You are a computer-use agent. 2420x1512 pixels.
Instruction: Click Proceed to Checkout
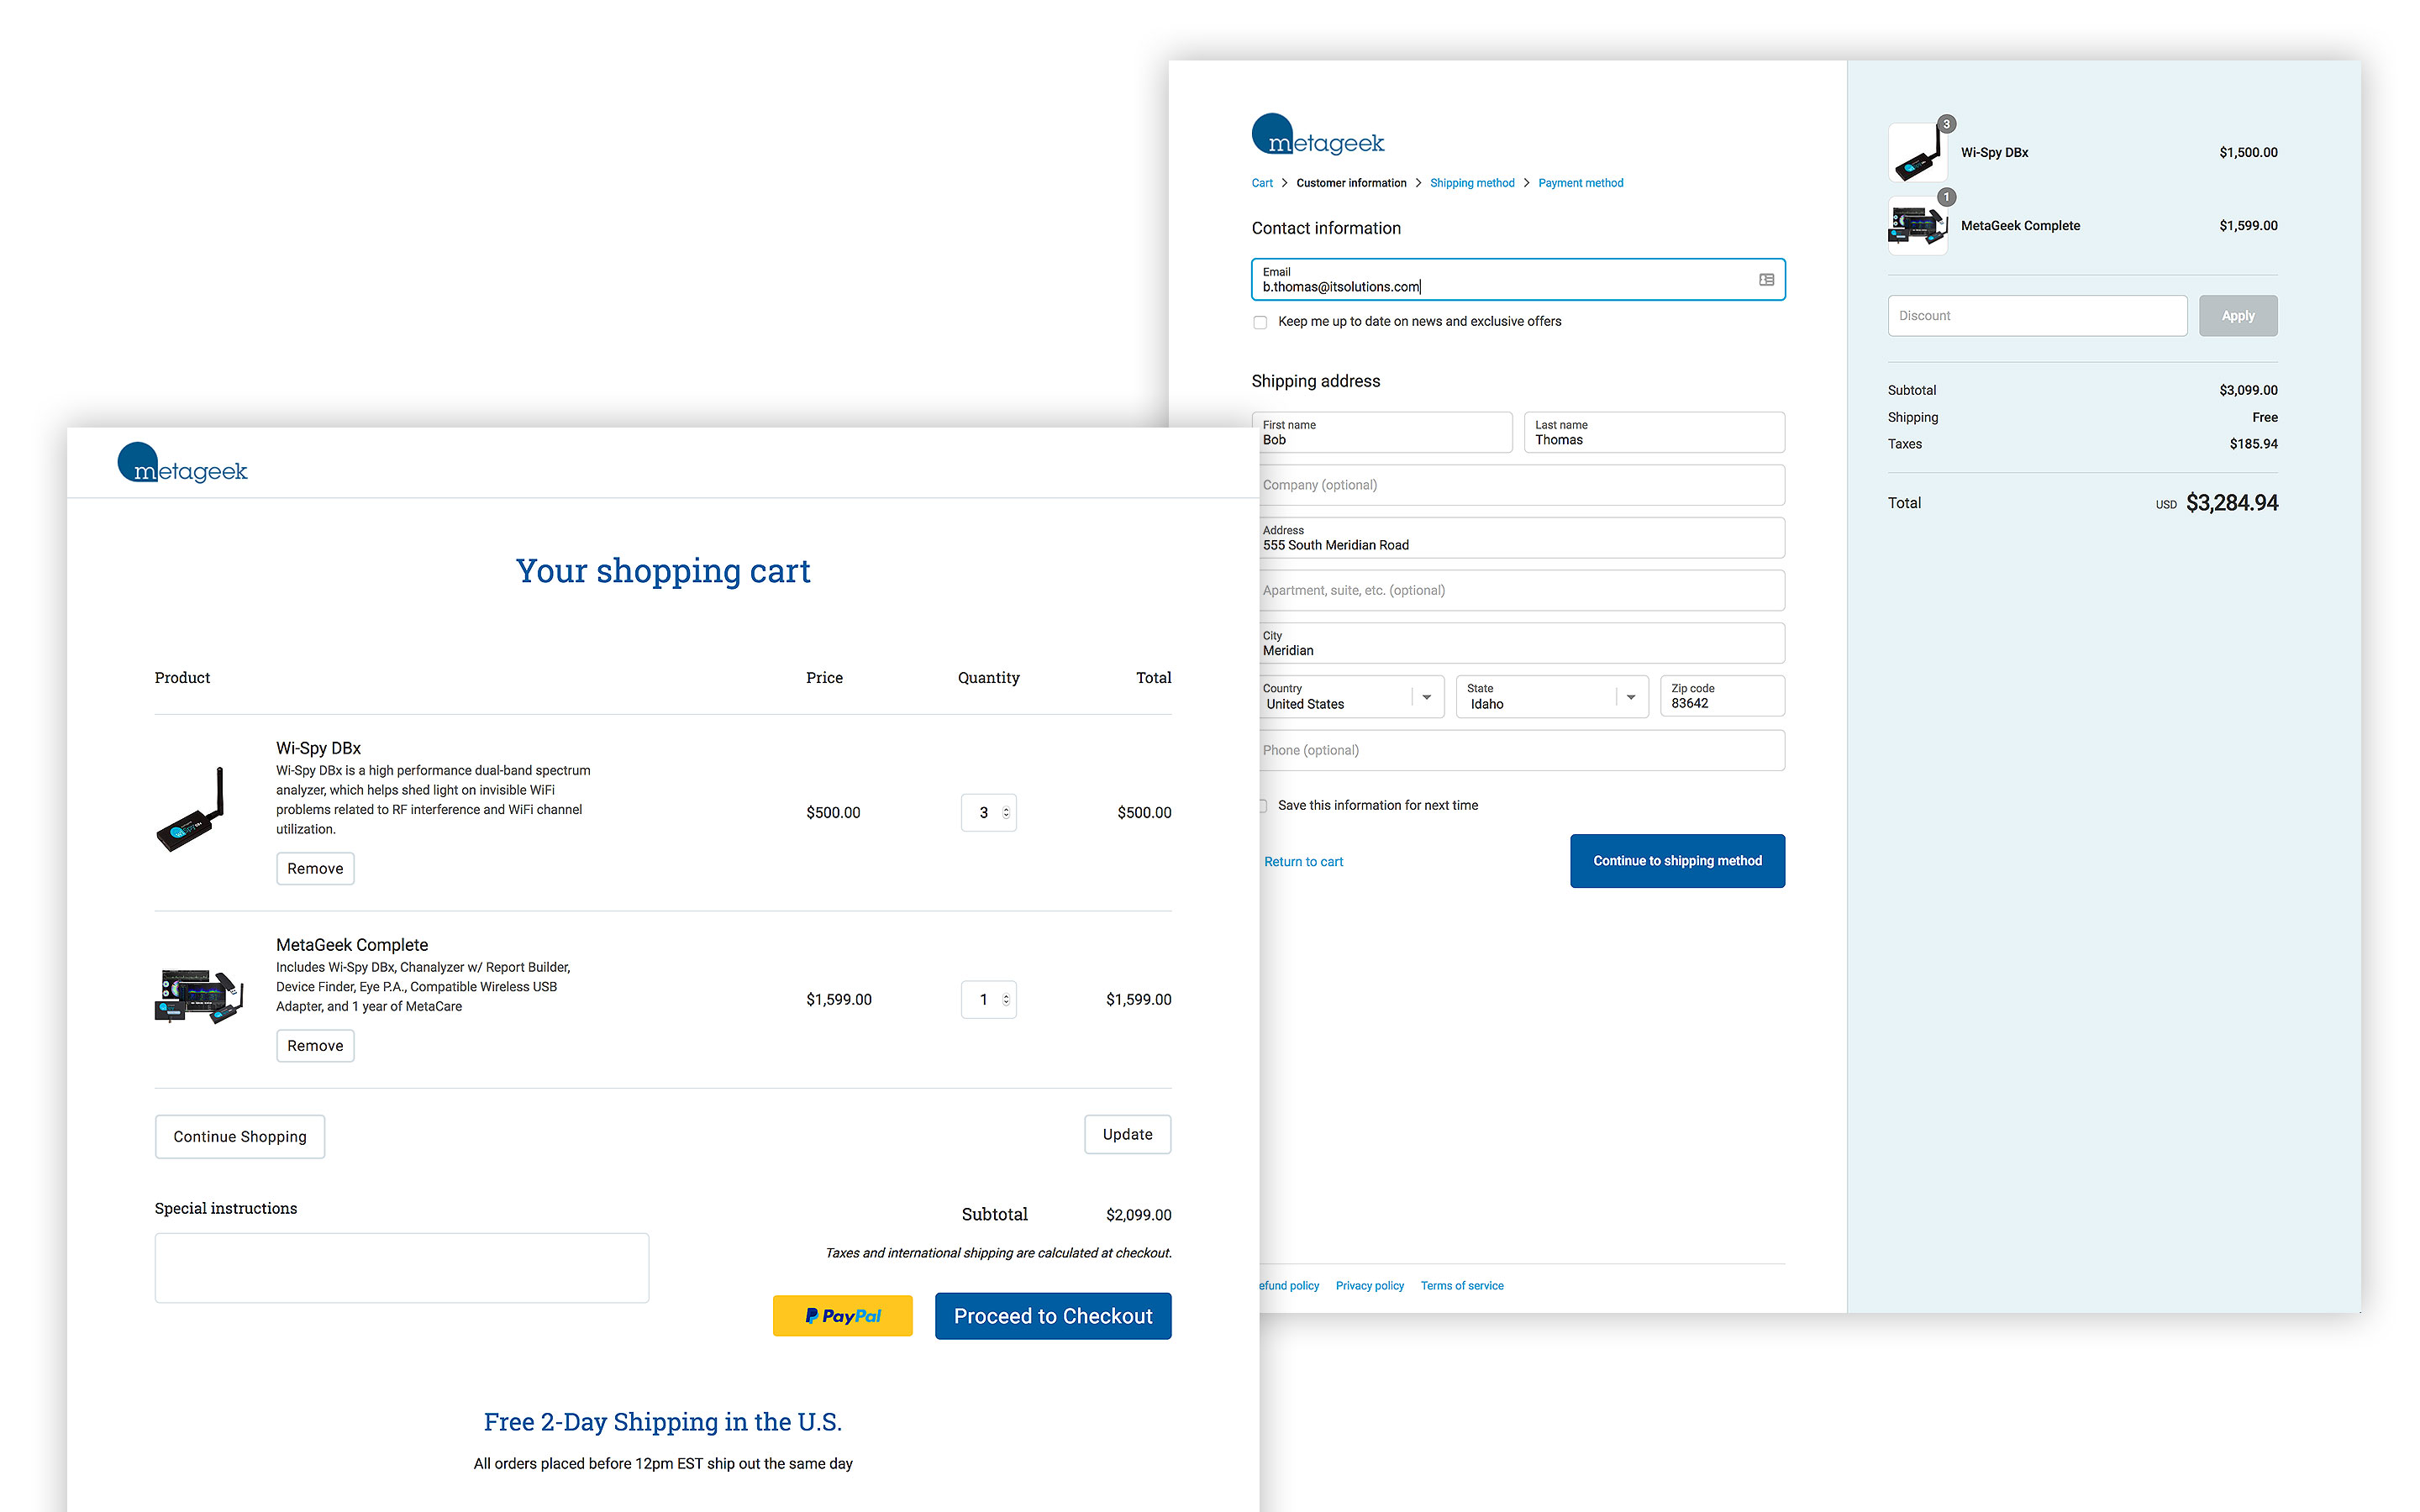pyautogui.click(x=1053, y=1316)
